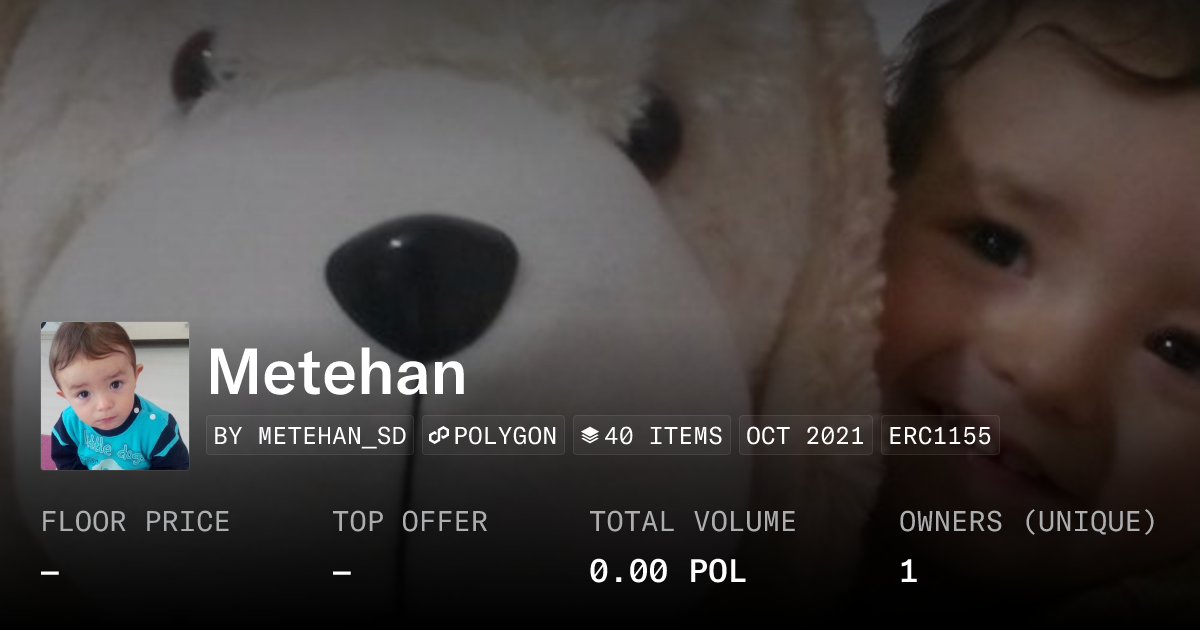This screenshot has height=630, width=1200.
Task: Select the POLYGON chain label text
Action: (x=505, y=436)
